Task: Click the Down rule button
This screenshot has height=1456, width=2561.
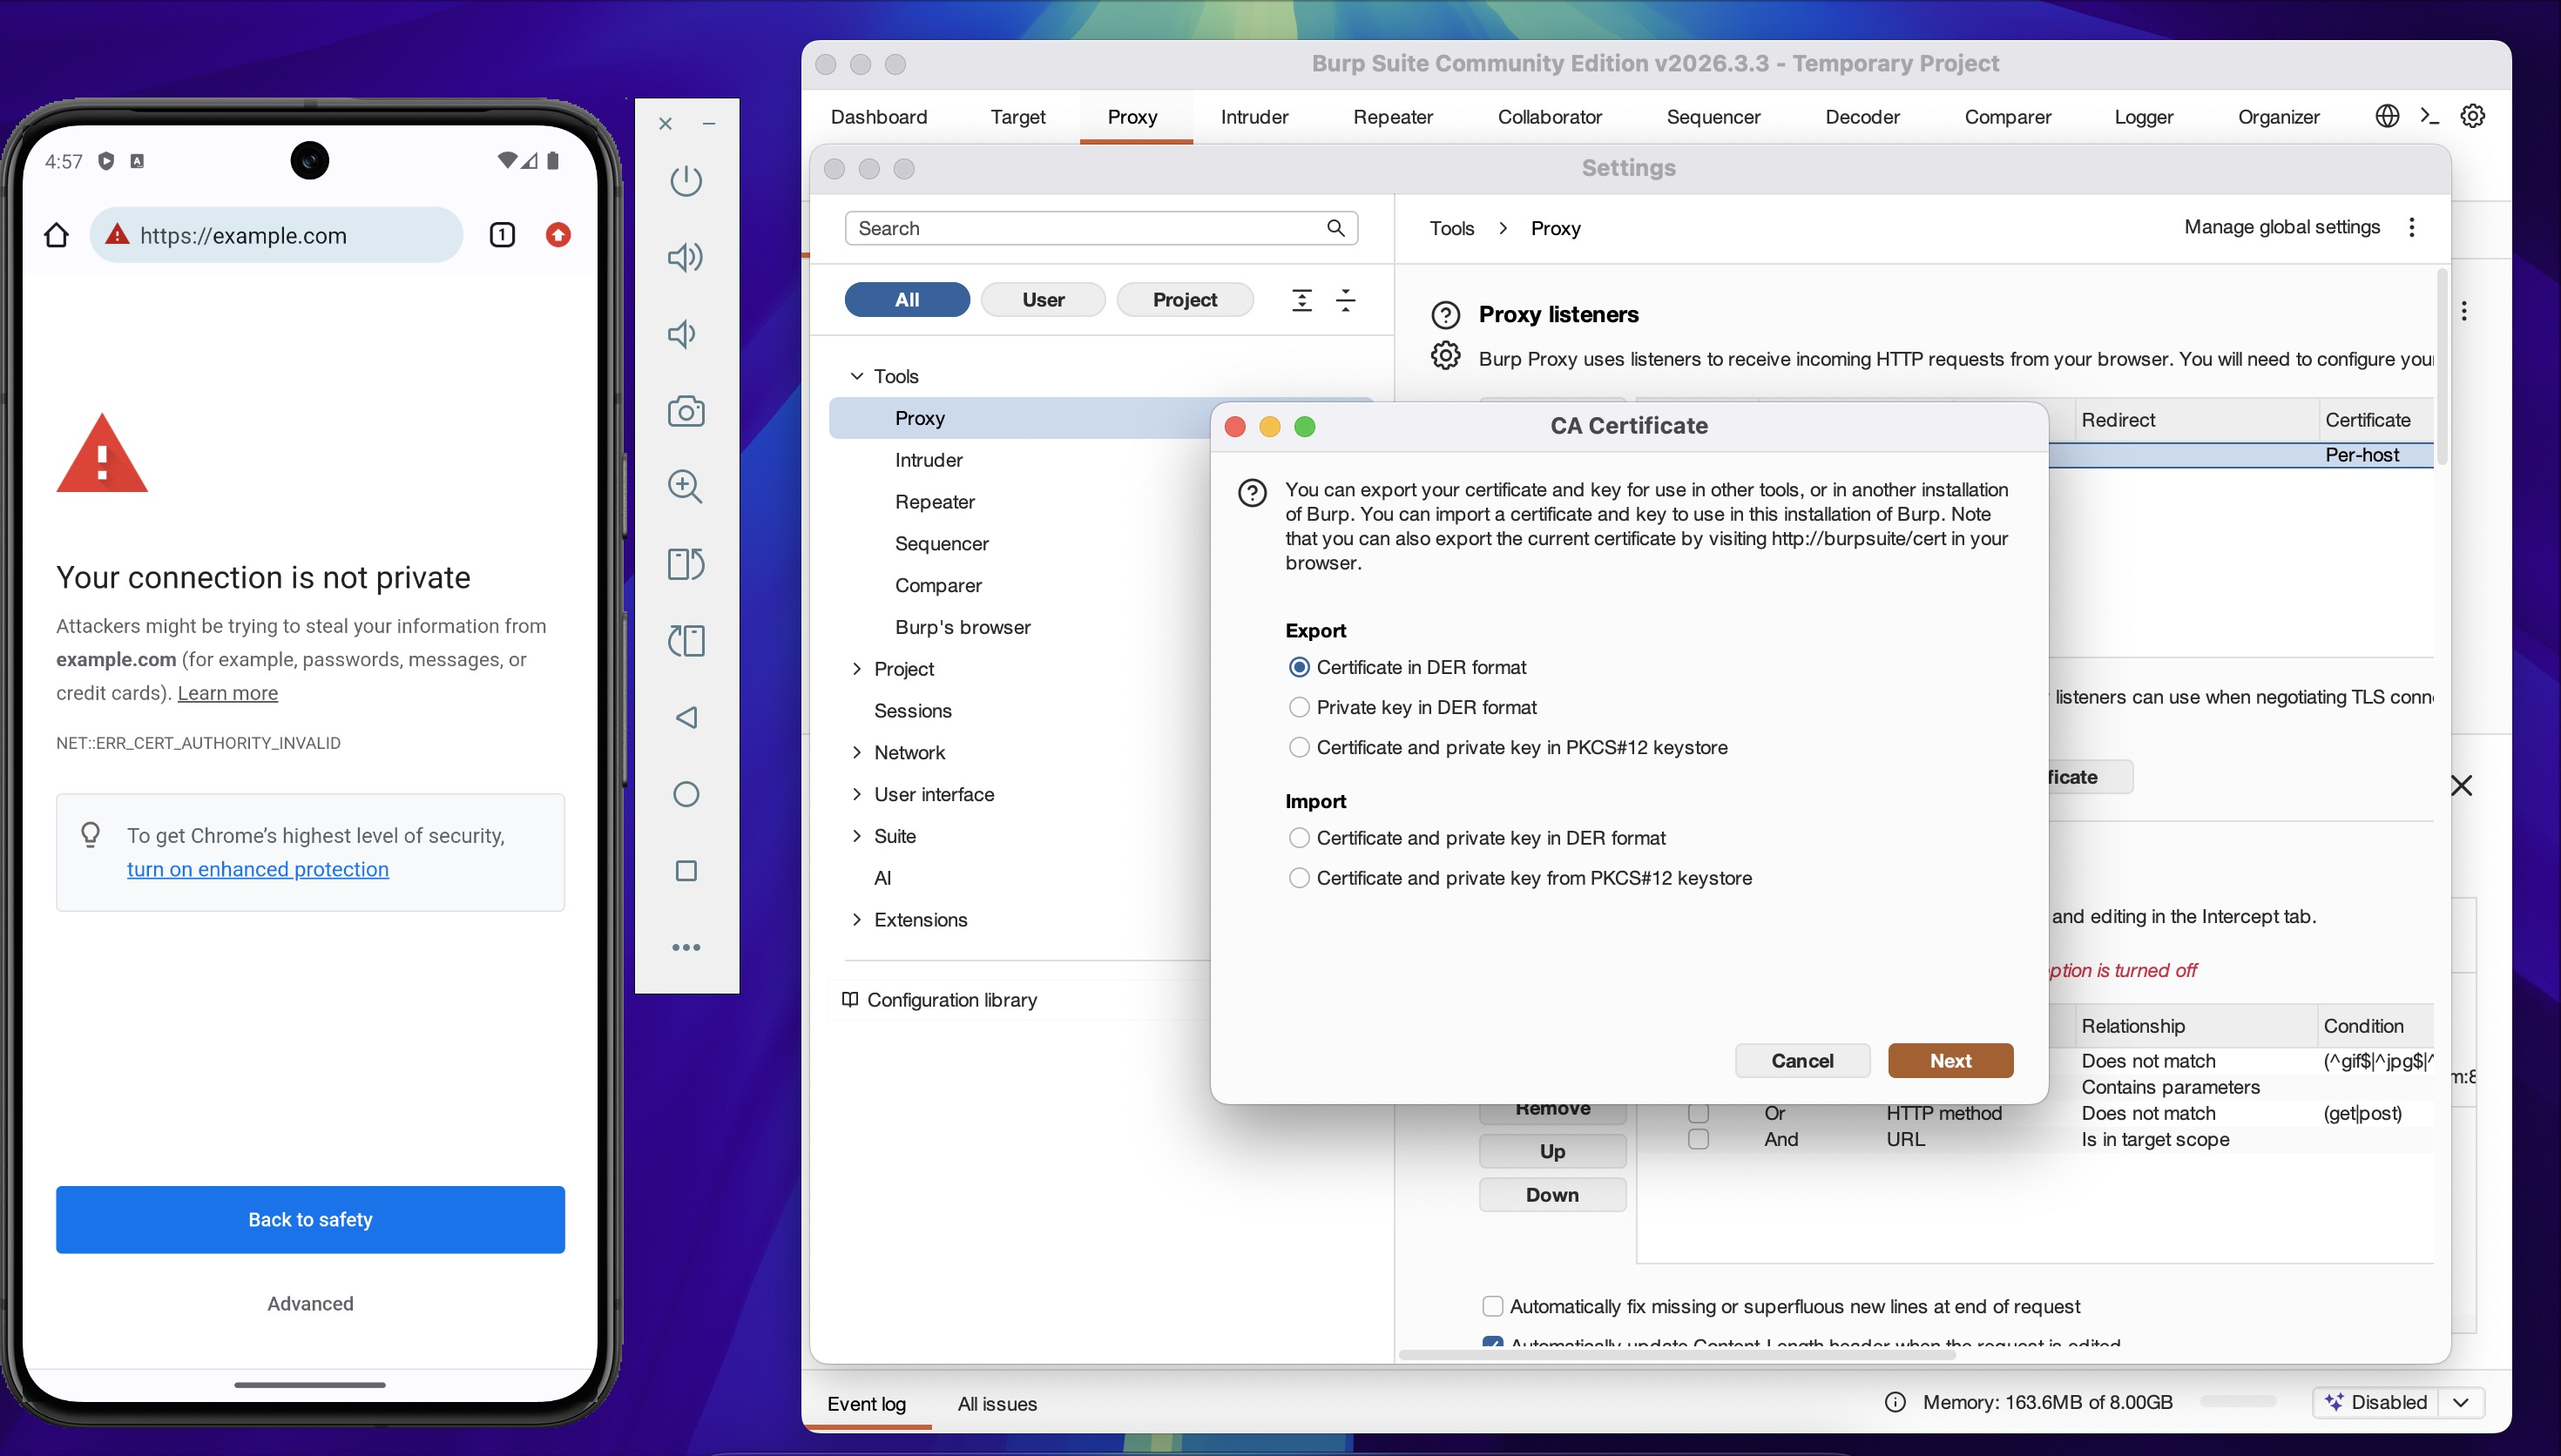Action: click(1552, 1195)
